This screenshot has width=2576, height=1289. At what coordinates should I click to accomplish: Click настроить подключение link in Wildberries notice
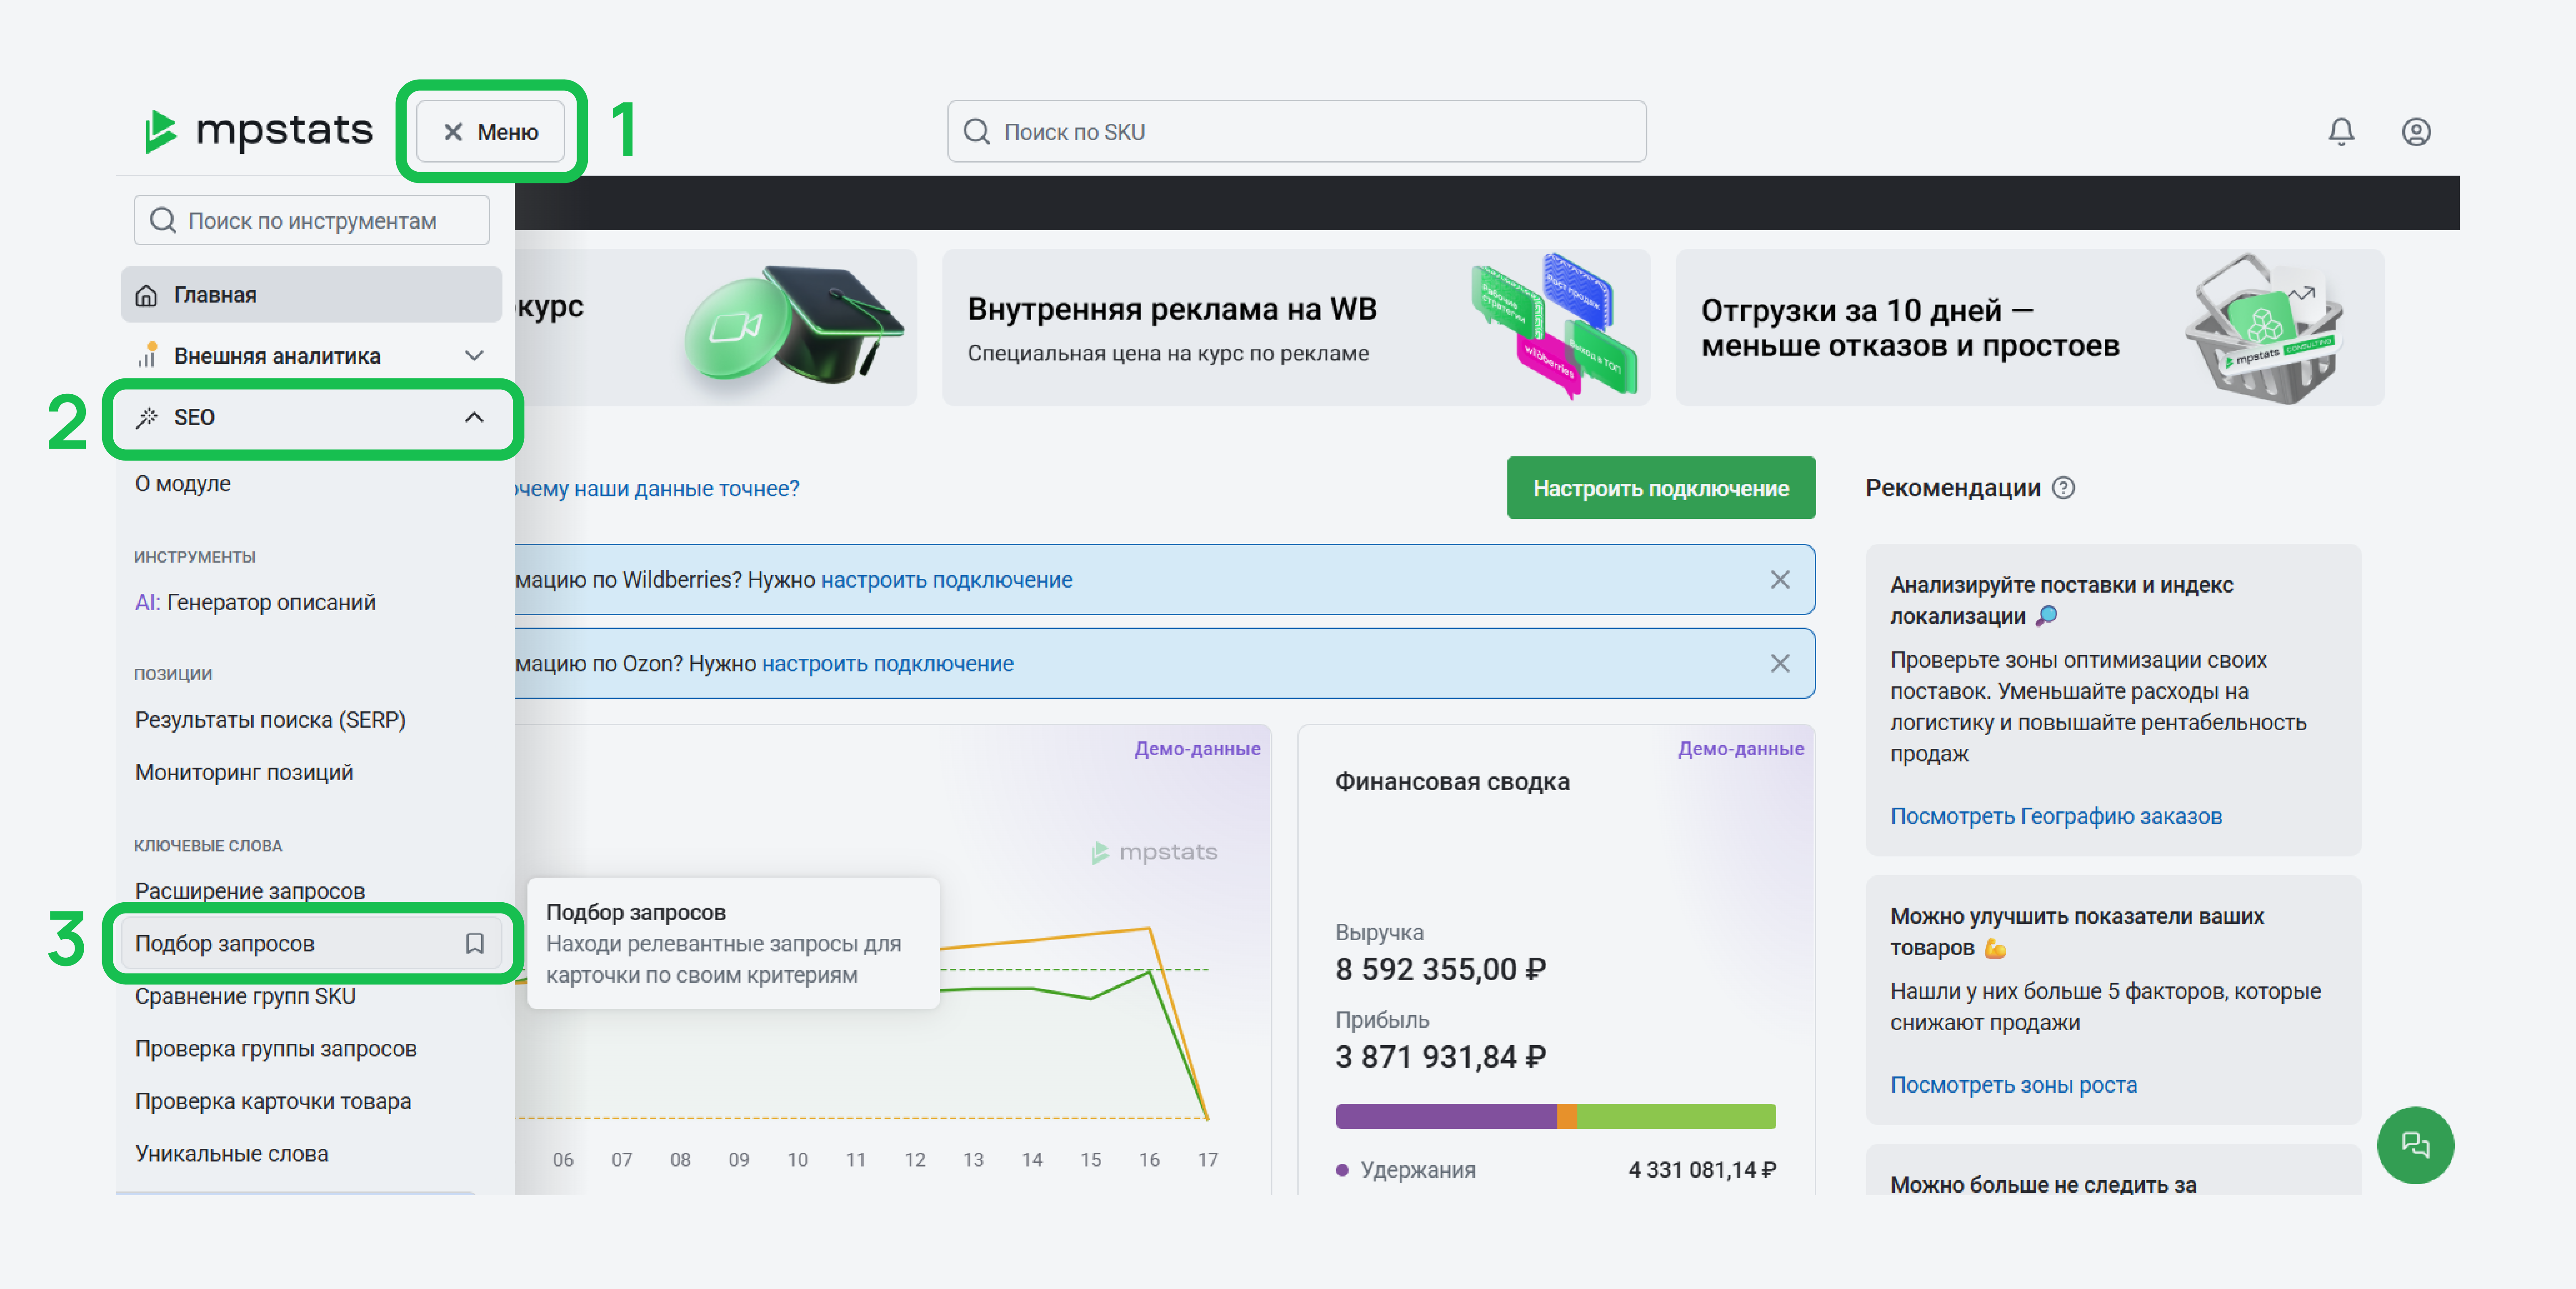947,580
